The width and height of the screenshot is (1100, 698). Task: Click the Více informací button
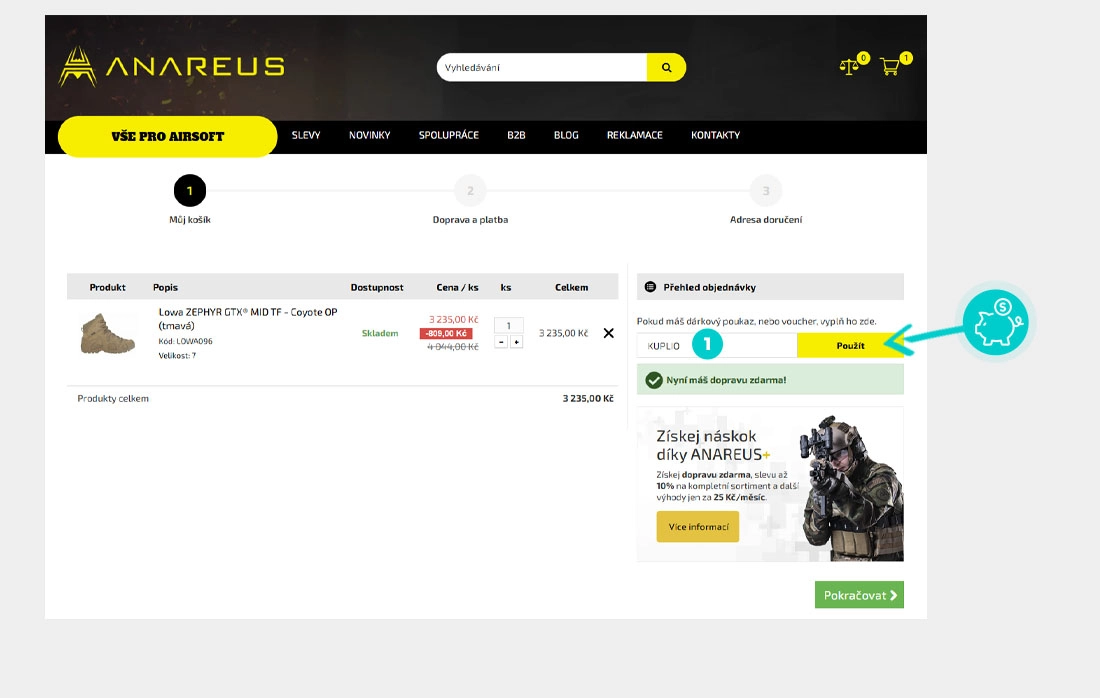[698, 527]
